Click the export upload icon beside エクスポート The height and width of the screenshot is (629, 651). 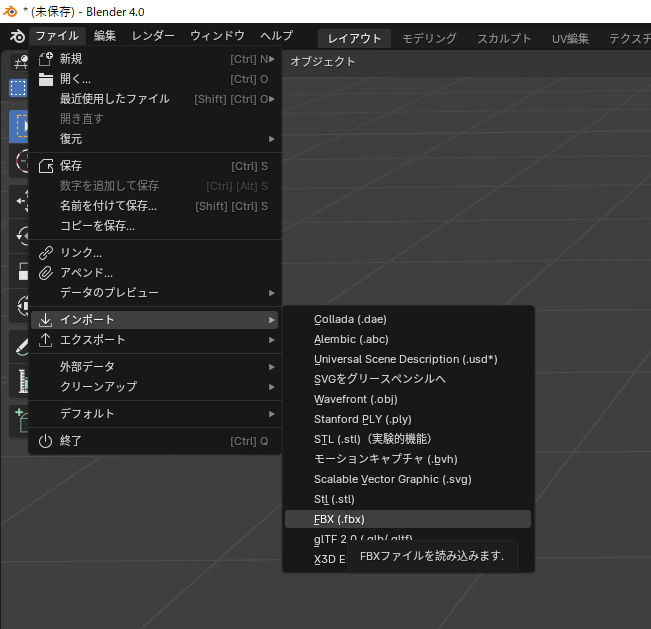pos(45,340)
